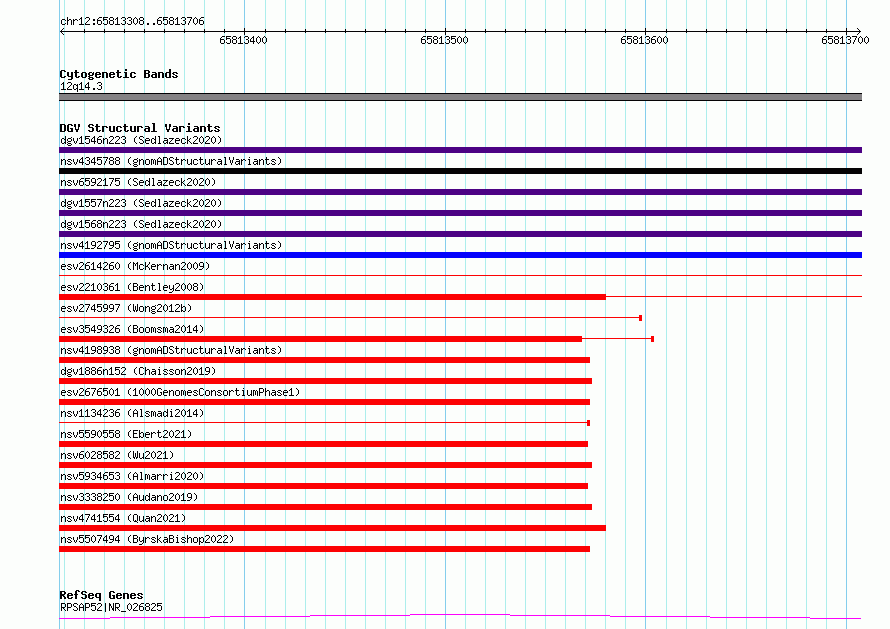This screenshot has height=629, width=890.
Task: Select the red nsv5934653 variant bar
Action: pyautogui.click(x=324, y=486)
